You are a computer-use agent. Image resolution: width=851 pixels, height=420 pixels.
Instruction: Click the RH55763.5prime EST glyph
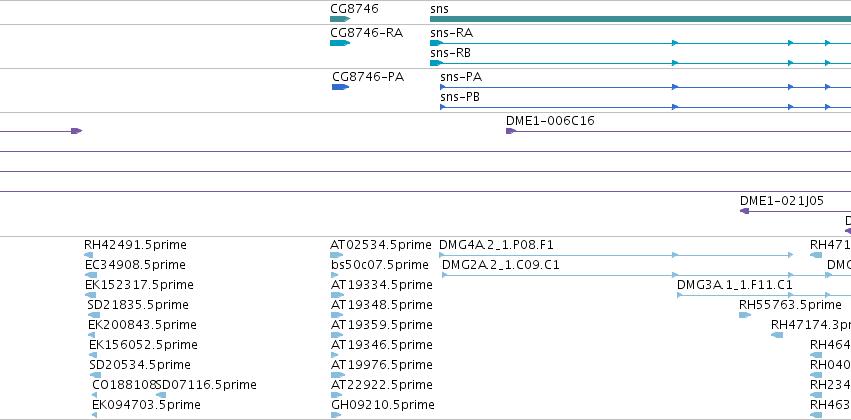pyautogui.click(x=745, y=315)
